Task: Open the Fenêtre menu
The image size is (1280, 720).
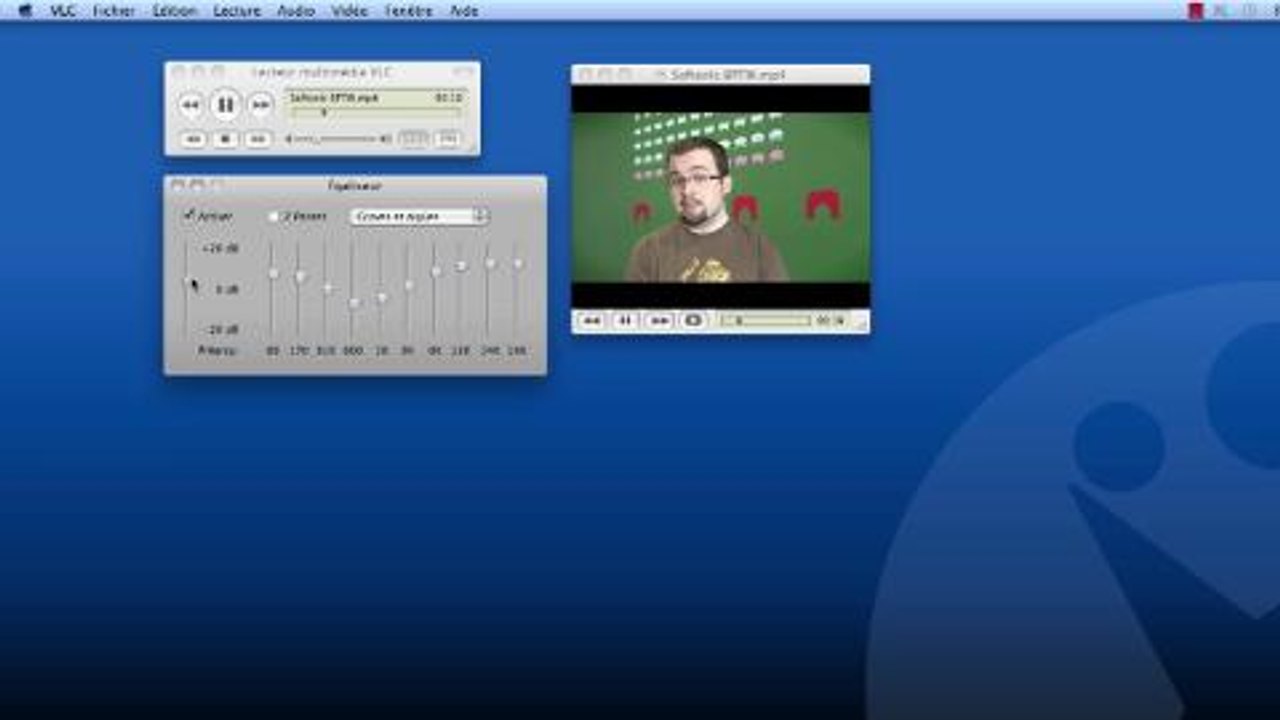Action: (409, 11)
